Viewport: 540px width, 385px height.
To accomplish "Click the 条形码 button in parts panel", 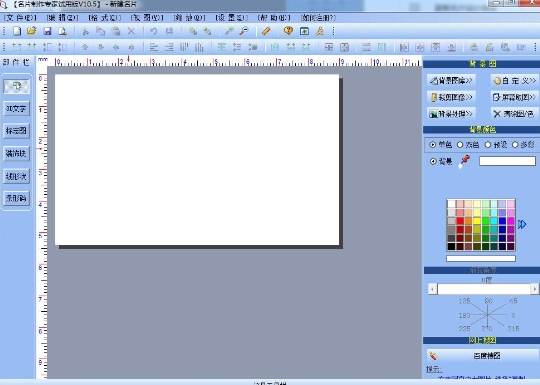I will pos(16,198).
